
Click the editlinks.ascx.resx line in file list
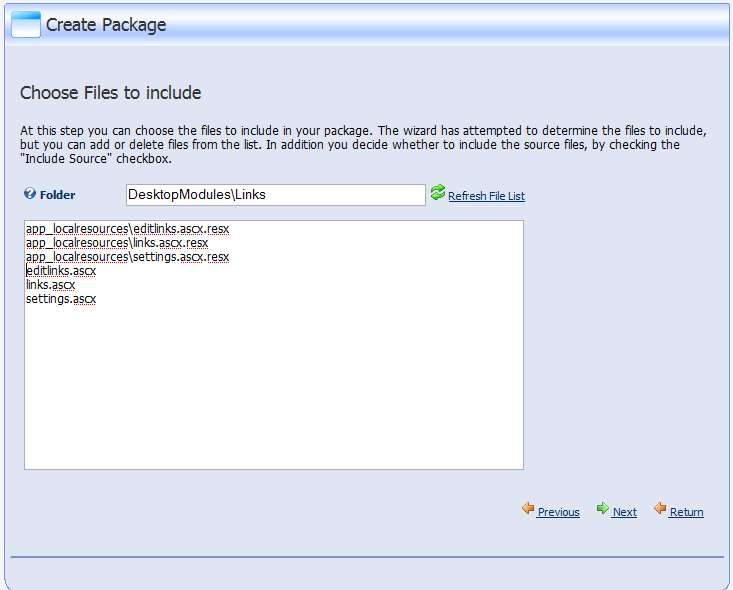[x=128, y=229]
